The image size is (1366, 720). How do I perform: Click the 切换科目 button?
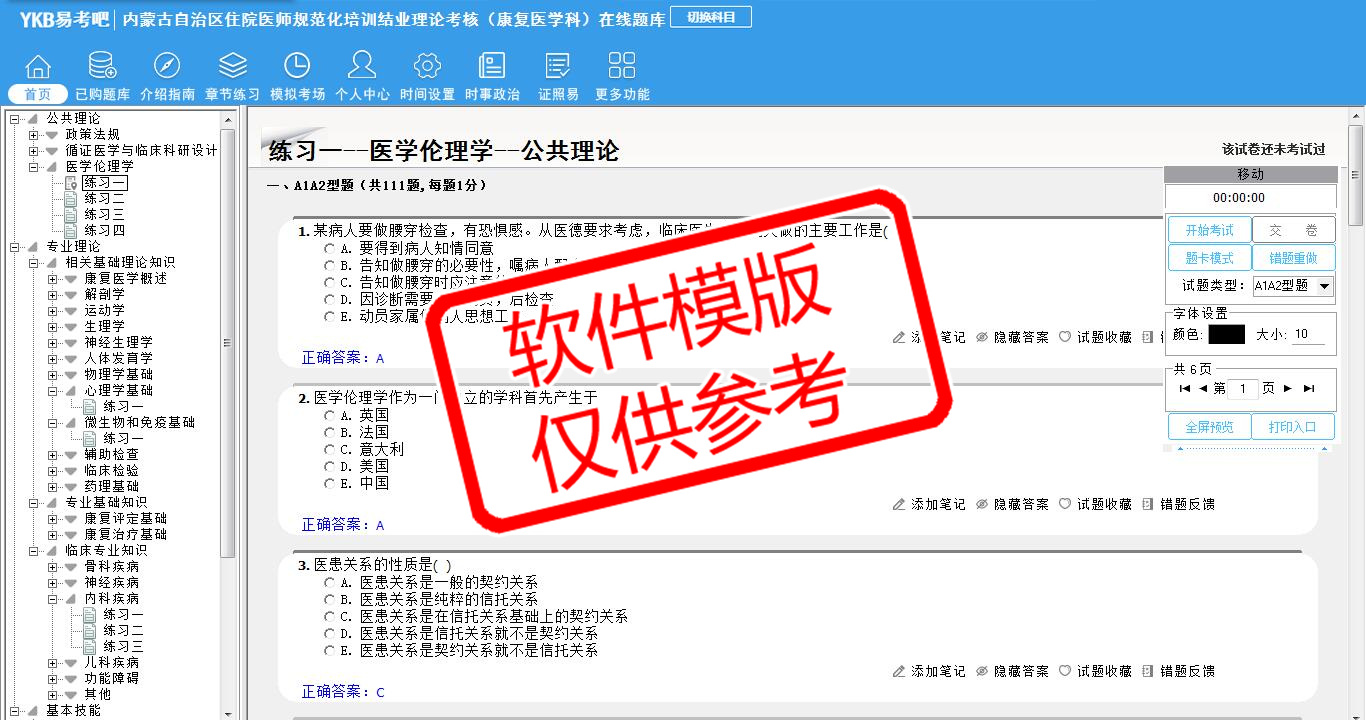click(710, 18)
